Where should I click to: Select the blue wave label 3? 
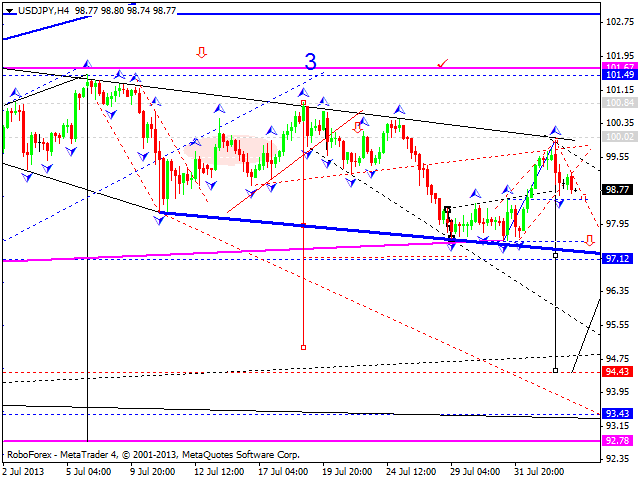point(311,62)
